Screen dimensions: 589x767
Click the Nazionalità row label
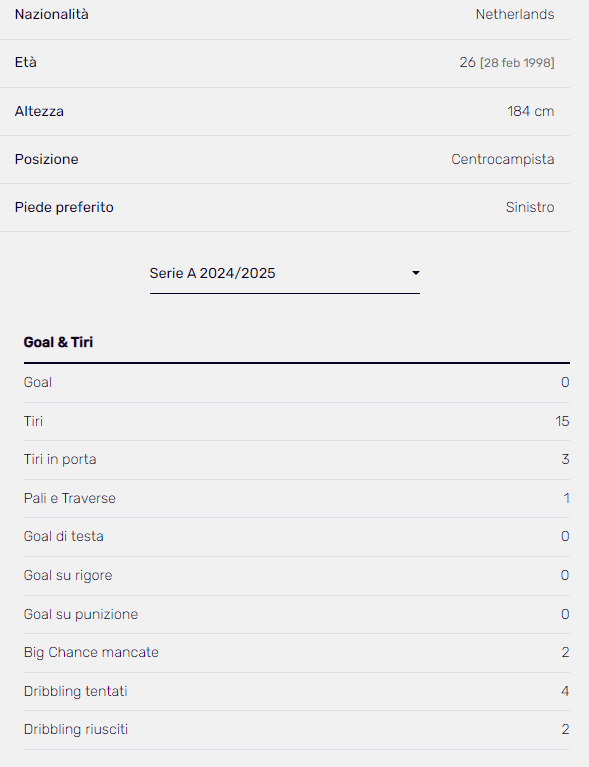pyautogui.click(x=51, y=14)
